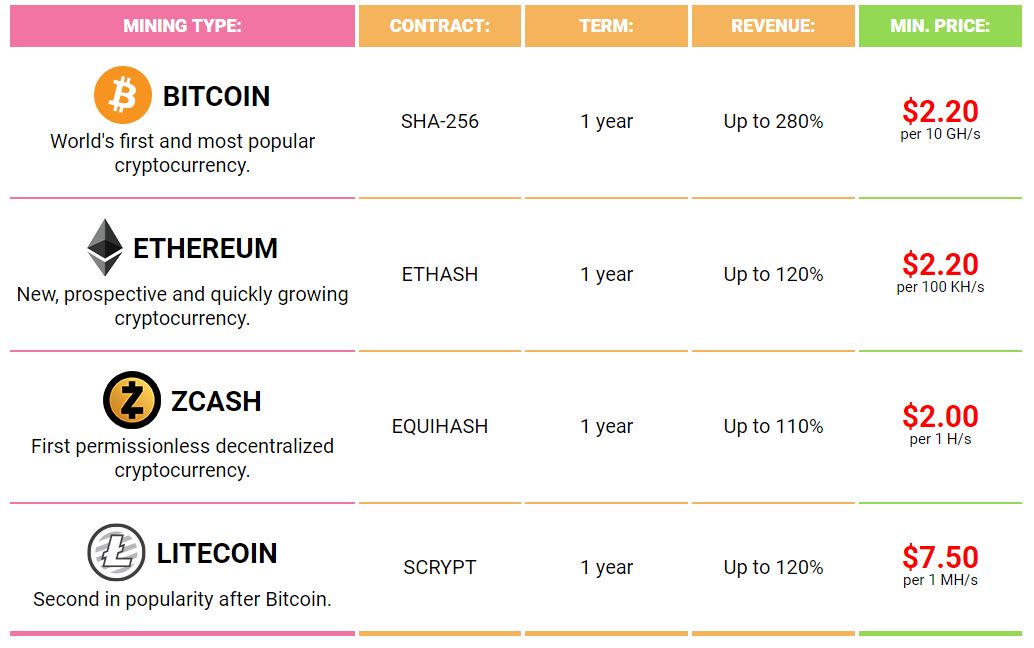Open the LITECOIN title link
The image size is (1034, 648).
pyautogui.click(x=217, y=553)
